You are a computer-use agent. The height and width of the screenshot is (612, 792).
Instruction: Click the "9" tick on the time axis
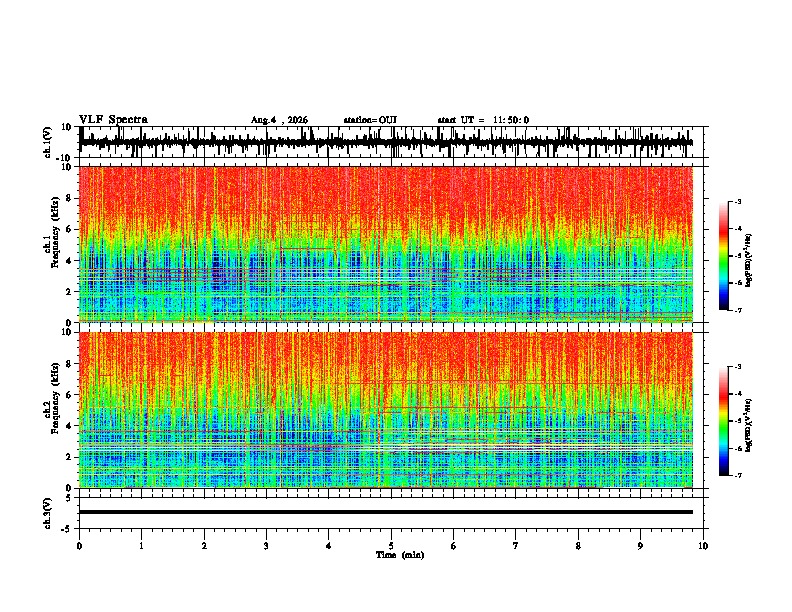point(640,546)
